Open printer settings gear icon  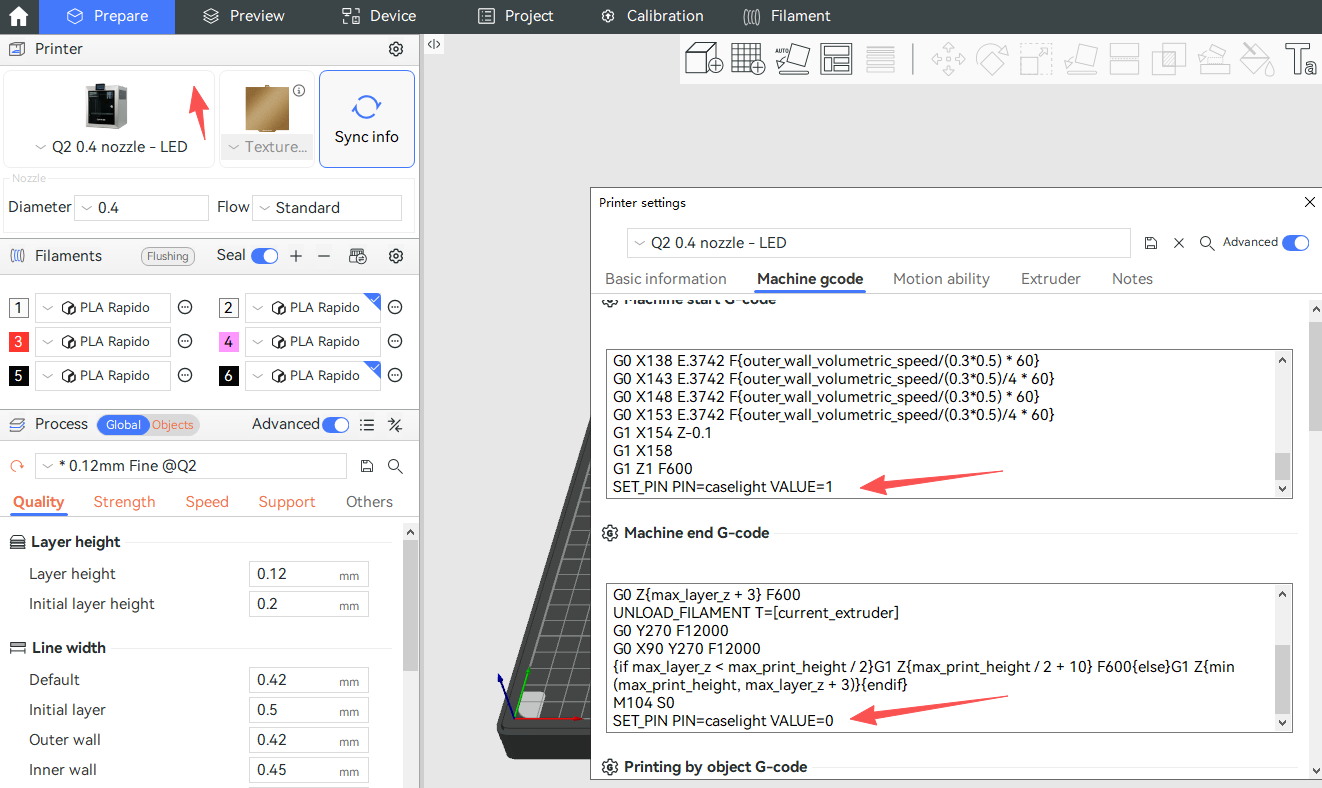click(396, 49)
